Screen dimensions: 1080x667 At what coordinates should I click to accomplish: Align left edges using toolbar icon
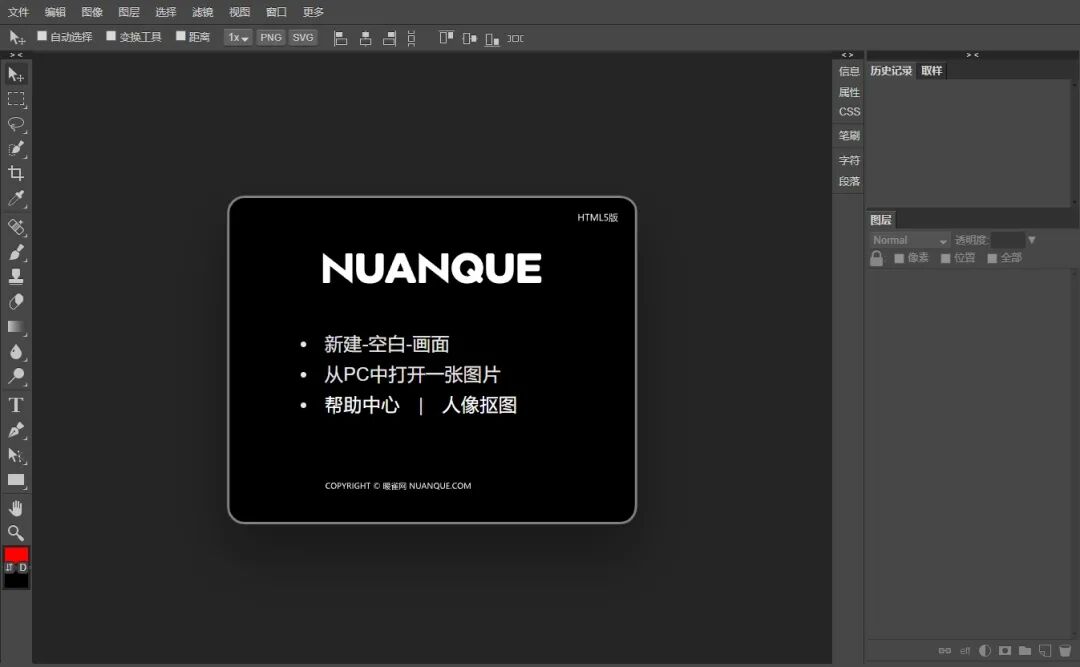[340, 38]
